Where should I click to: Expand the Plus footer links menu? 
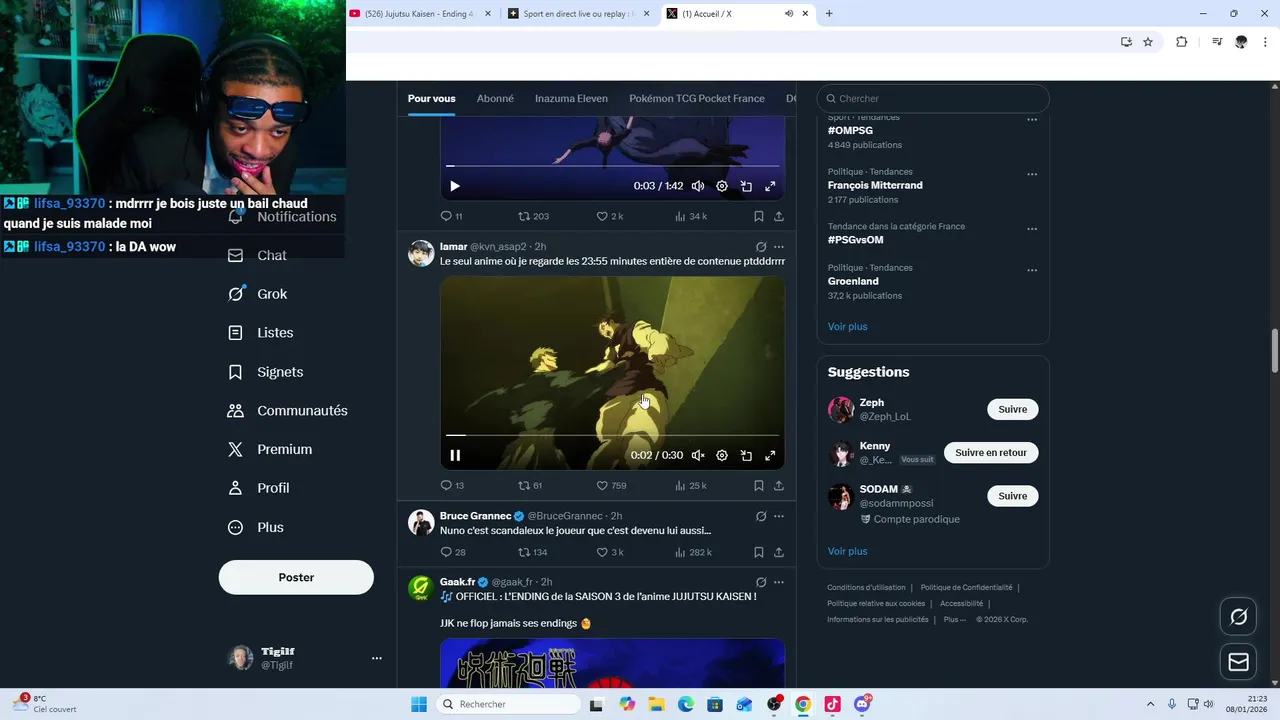pos(954,619)
